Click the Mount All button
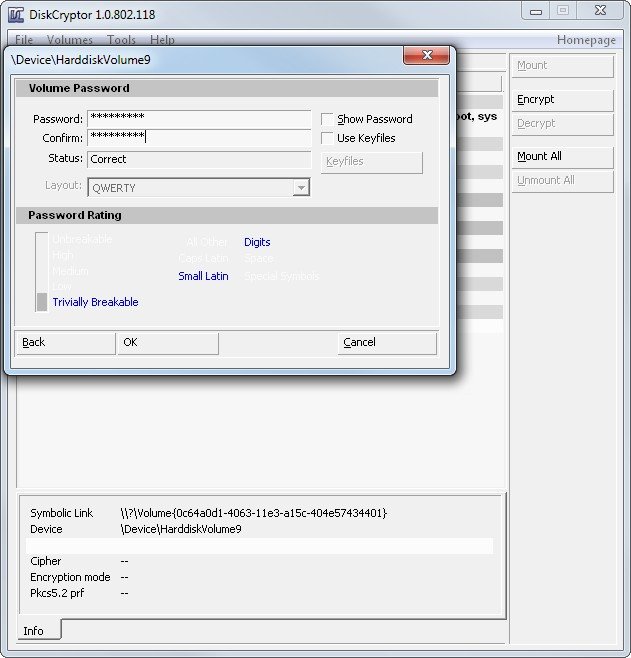This screenshot has height=658, width=631. [x=562, y=157]
